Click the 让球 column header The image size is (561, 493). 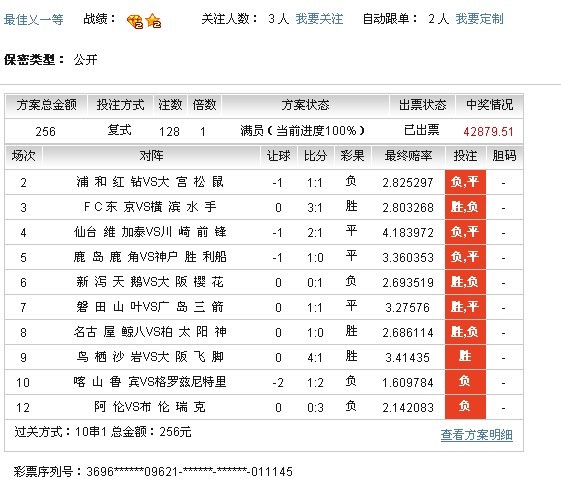click(x=278, y=156)
